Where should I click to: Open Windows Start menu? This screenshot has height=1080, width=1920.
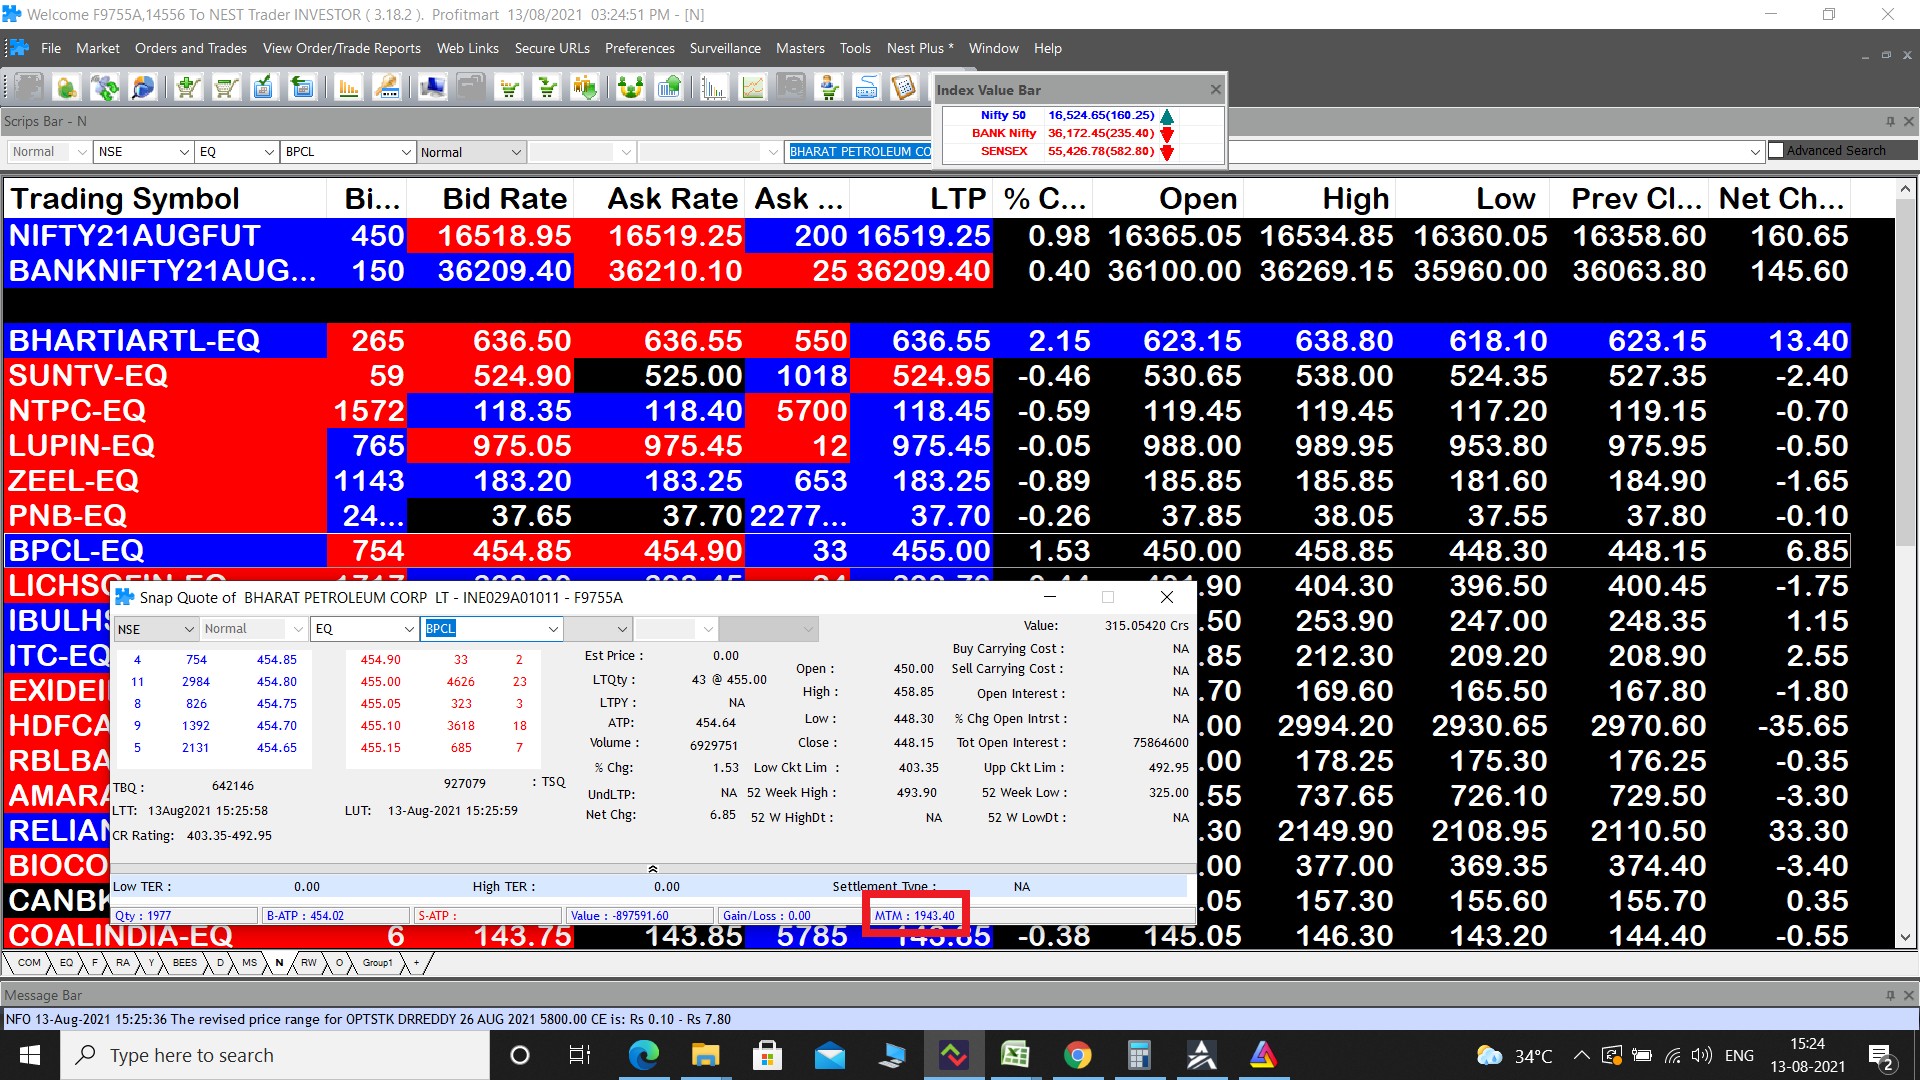pyautogui.click(x=30, y=1055)
